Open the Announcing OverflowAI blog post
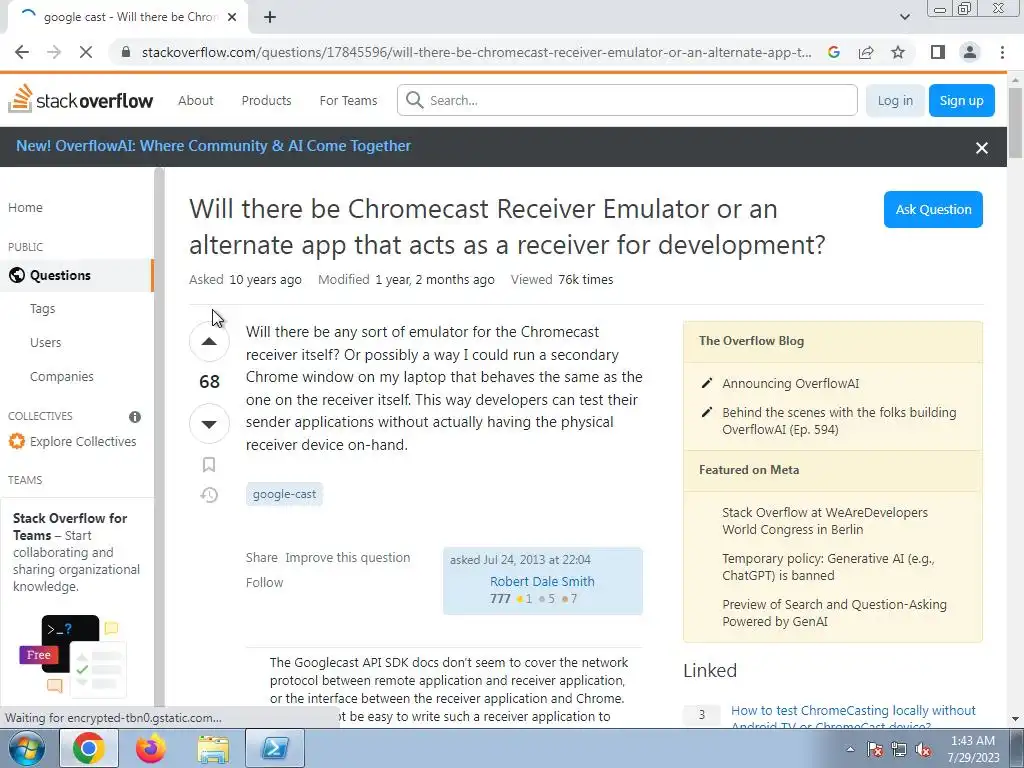 [x=790, y=384]
